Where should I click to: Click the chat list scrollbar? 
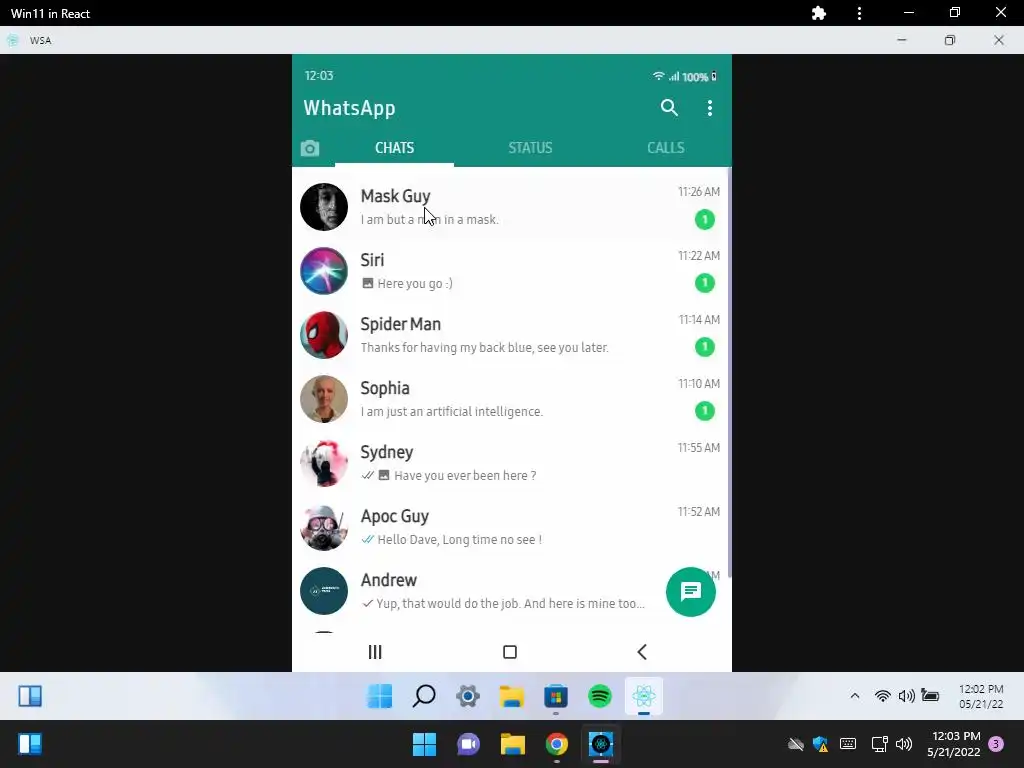click(729, 372)
